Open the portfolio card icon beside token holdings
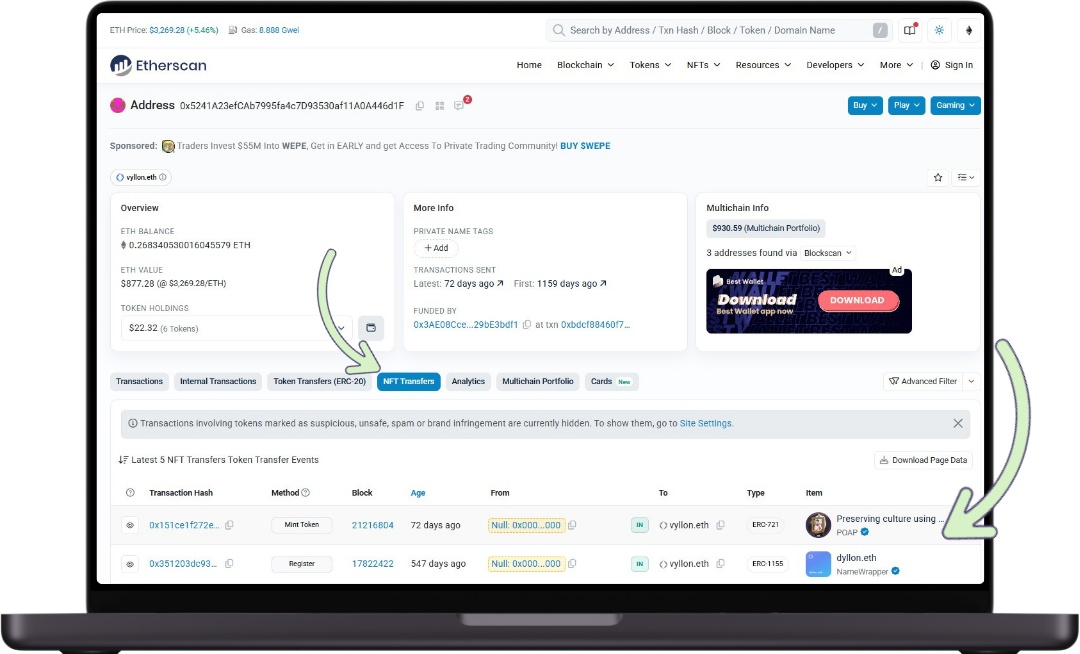 coord(370,328)
